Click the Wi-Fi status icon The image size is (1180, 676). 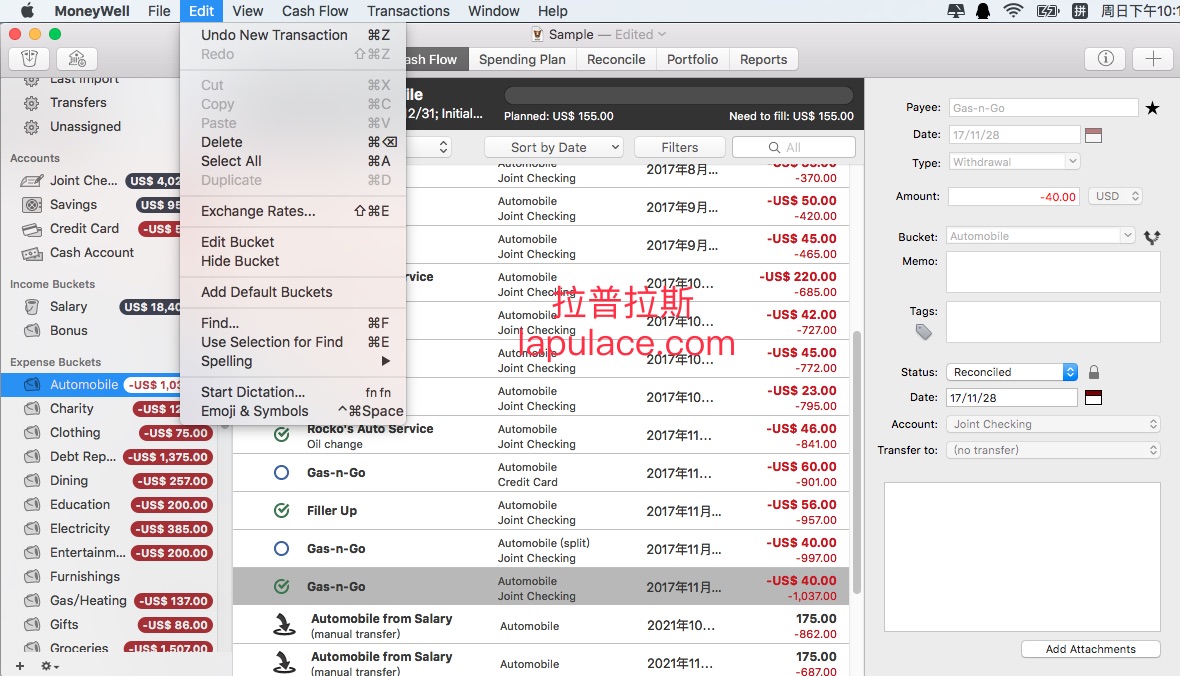1014,11
